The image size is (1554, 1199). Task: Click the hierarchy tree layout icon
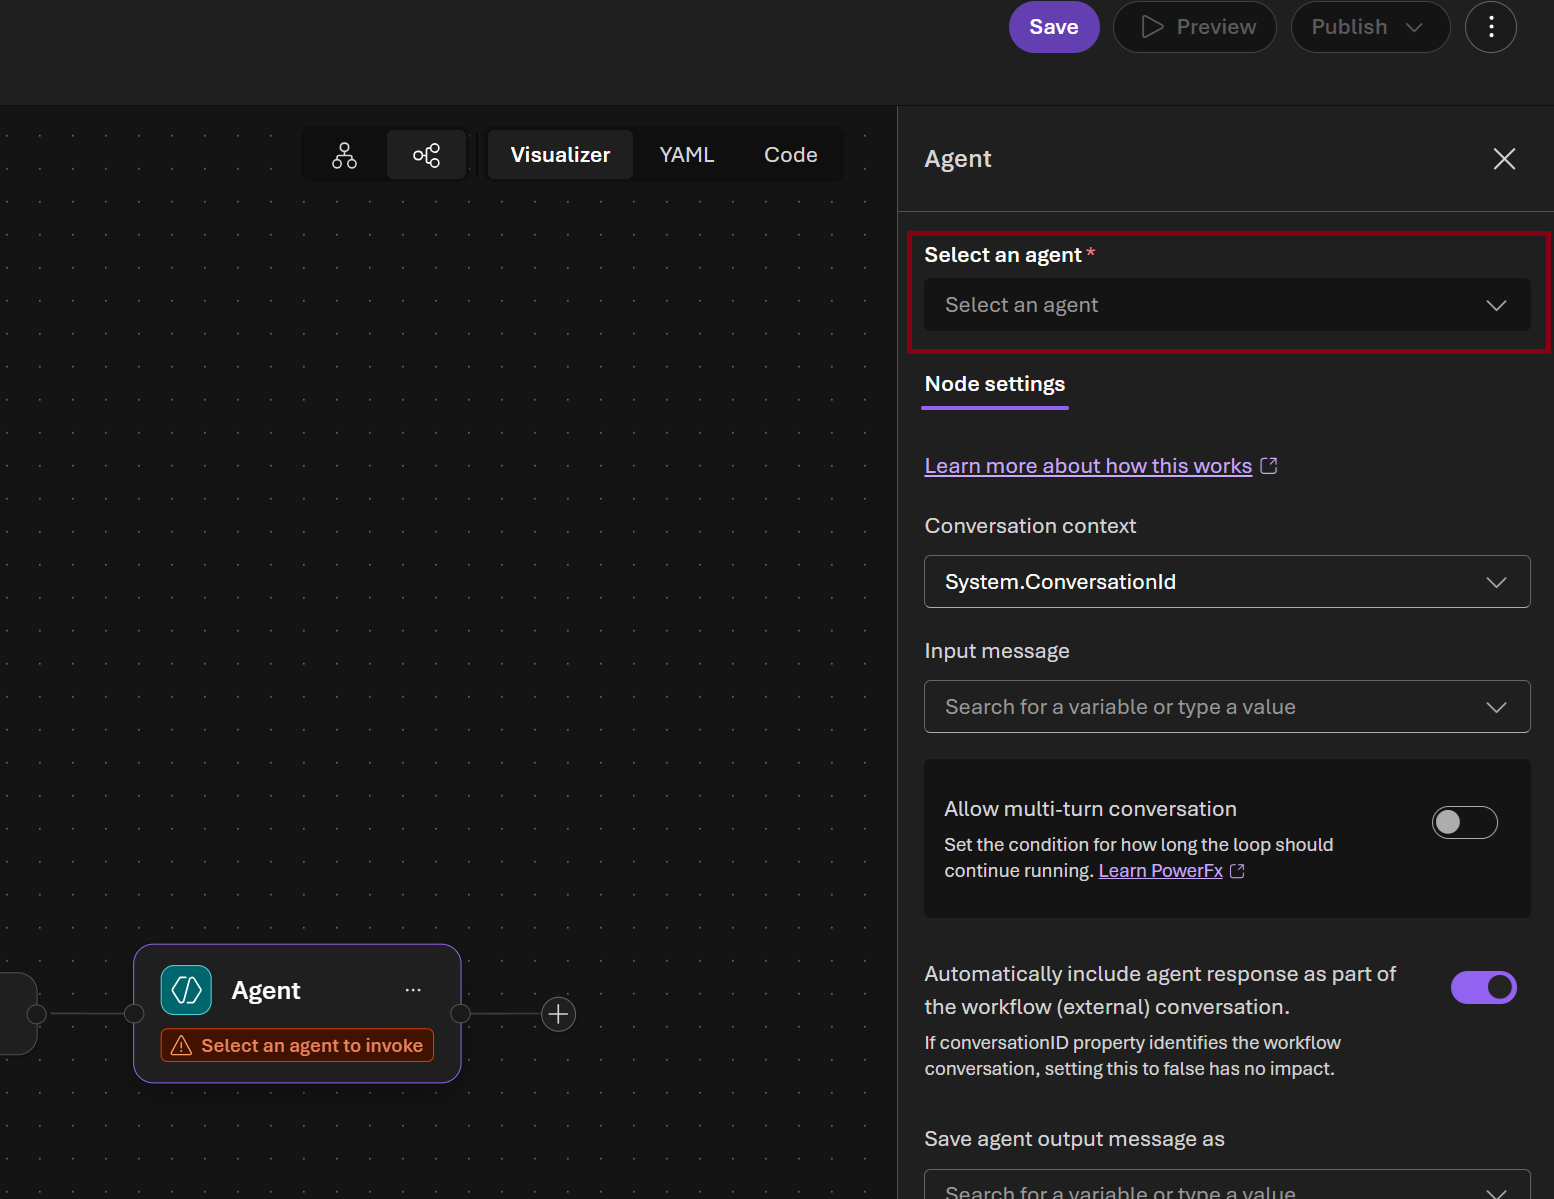[344, 155]
